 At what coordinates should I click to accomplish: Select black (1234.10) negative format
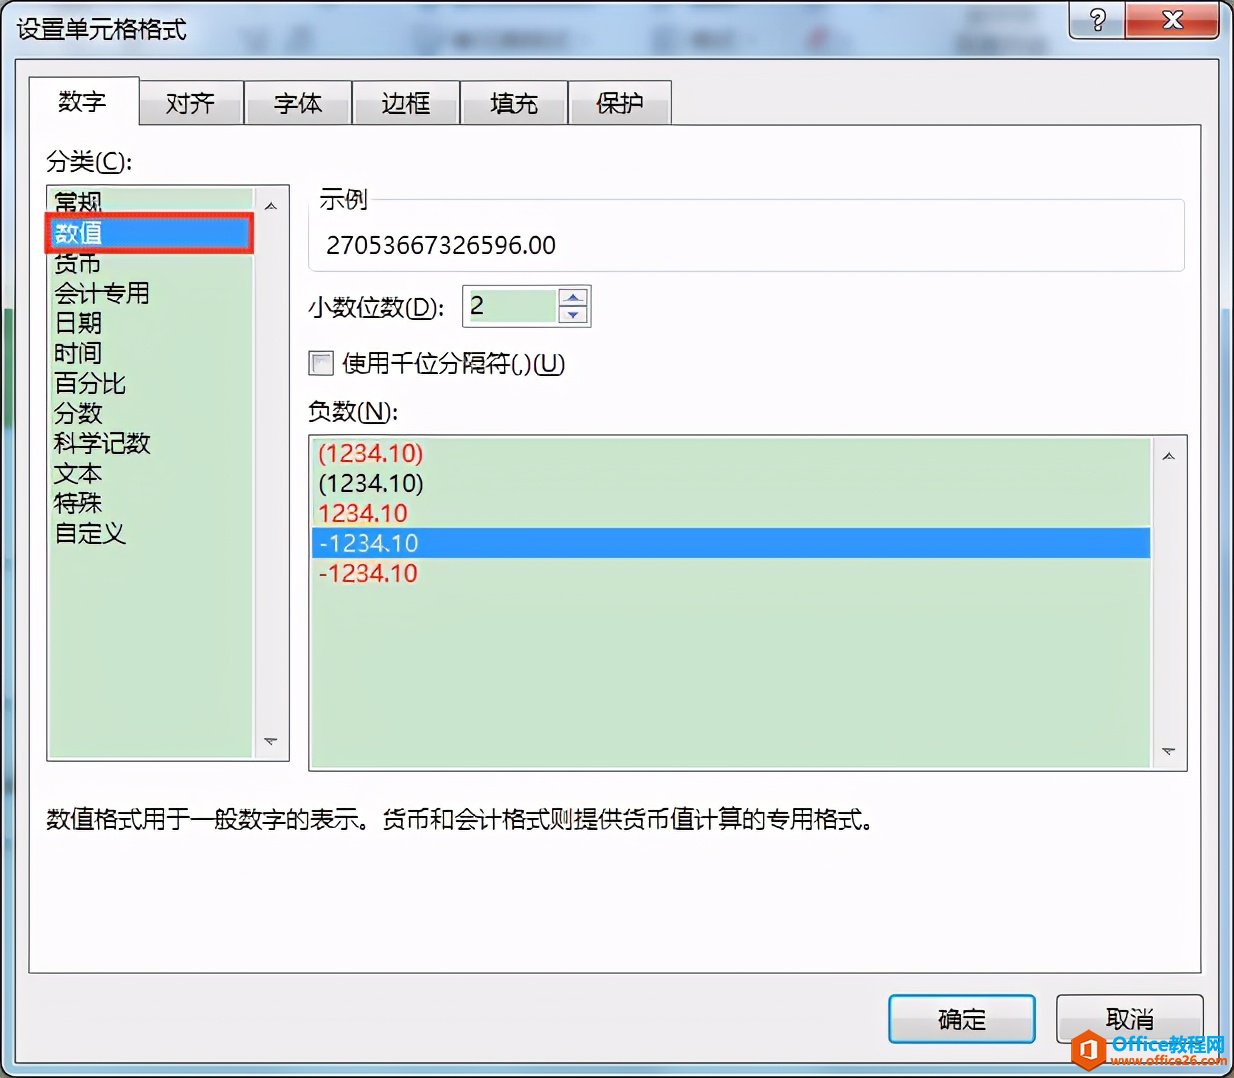point(731,483)
